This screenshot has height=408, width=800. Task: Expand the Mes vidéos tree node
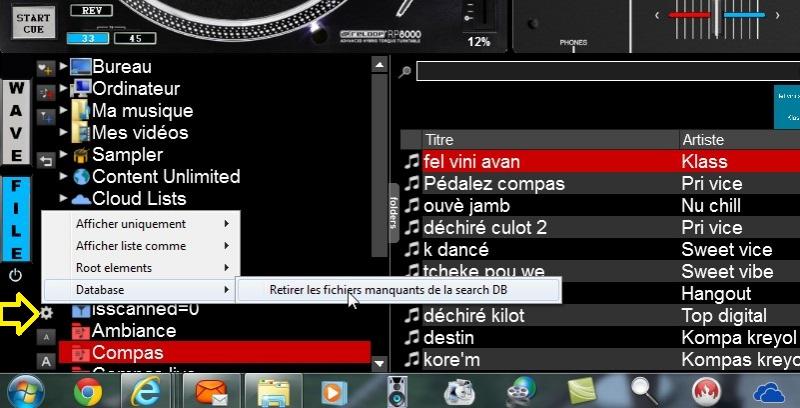63,132
